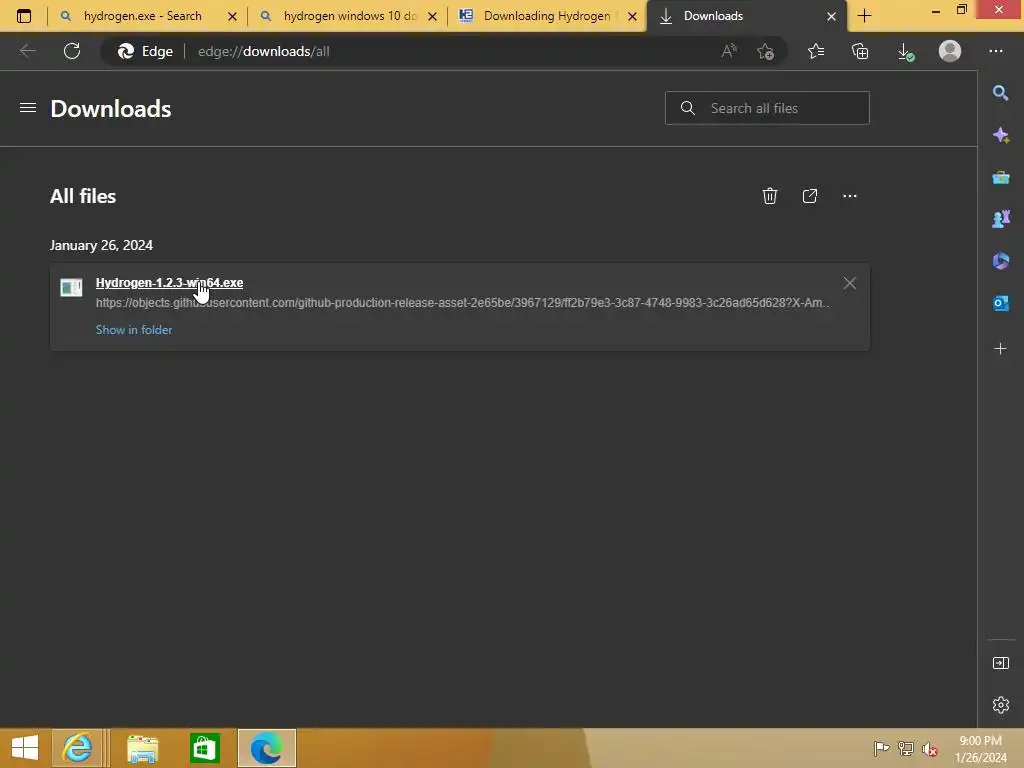Open sidebar Games chess icon
This screenshot has width=1024, height=768.
[x=1000, y=219]
